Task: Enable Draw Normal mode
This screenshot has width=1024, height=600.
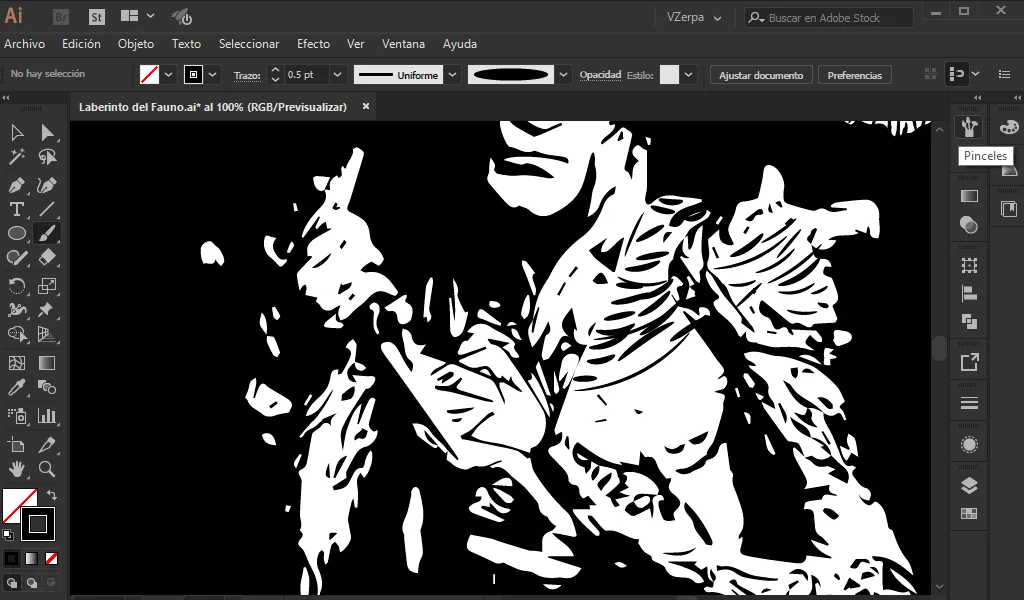Action: coord(12,583)
